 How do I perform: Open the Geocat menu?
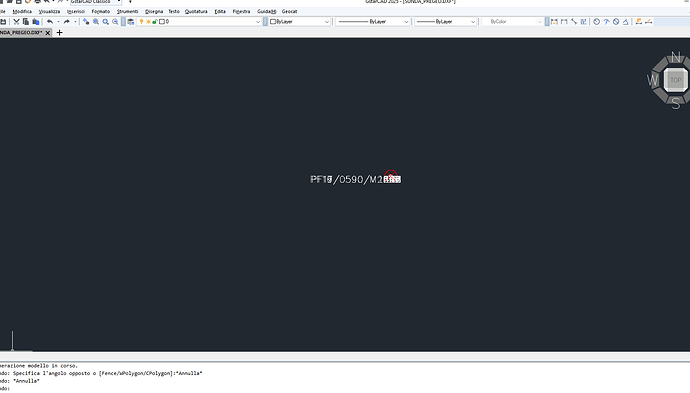pos(290,11)
